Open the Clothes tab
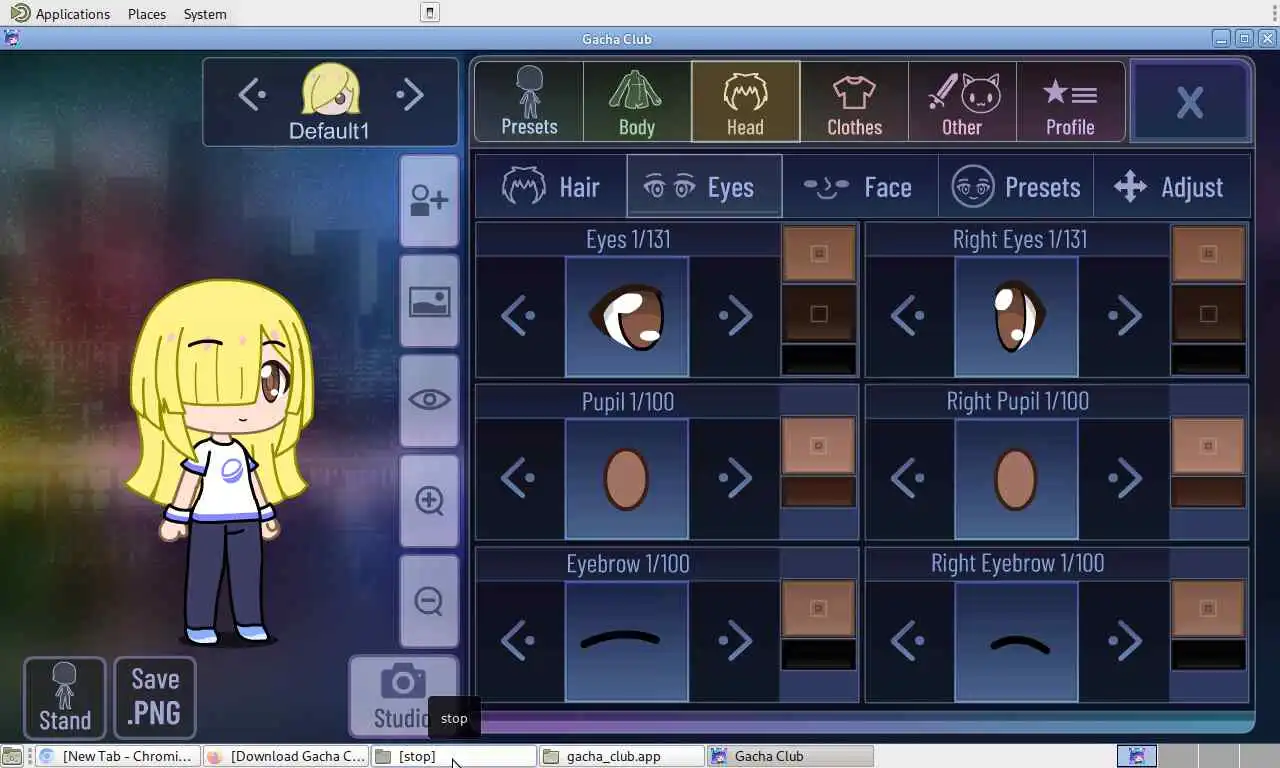This screenshot has height=768, width=1280. point(854,101)
